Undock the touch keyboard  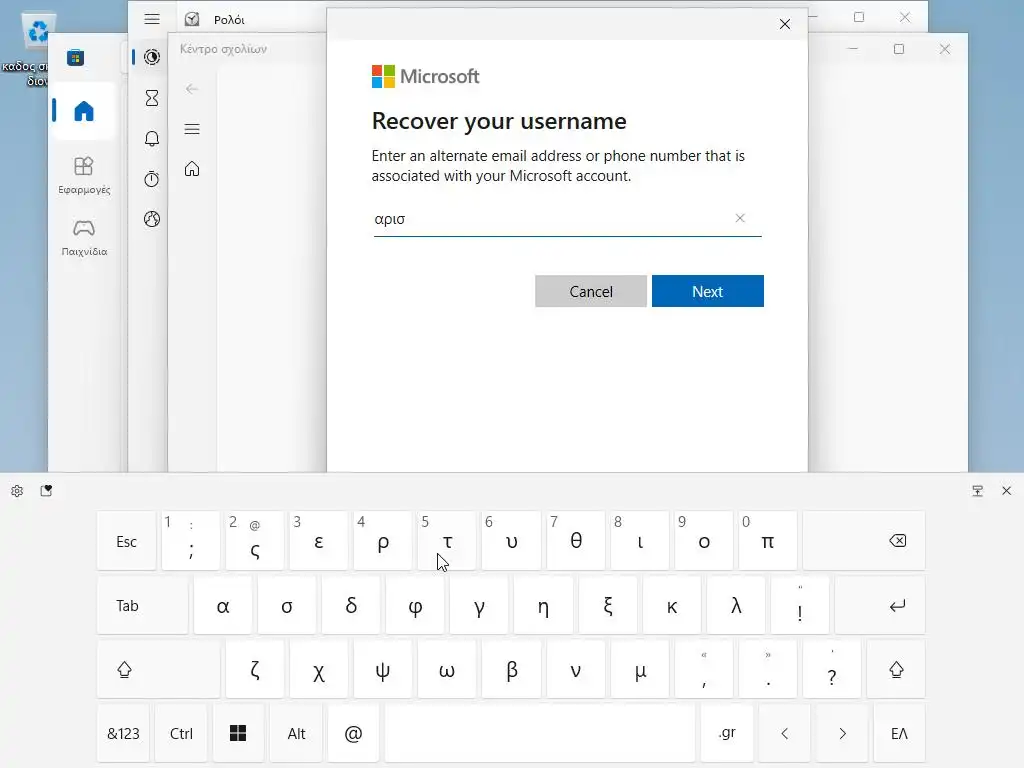978,491
